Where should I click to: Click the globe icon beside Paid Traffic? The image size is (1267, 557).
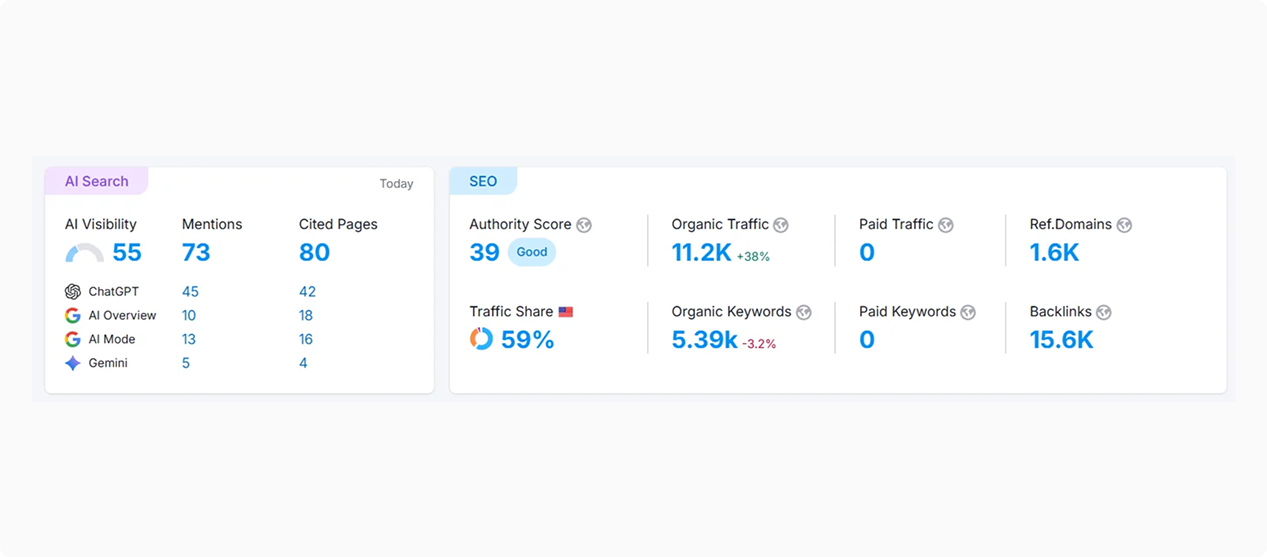(945, 225)
